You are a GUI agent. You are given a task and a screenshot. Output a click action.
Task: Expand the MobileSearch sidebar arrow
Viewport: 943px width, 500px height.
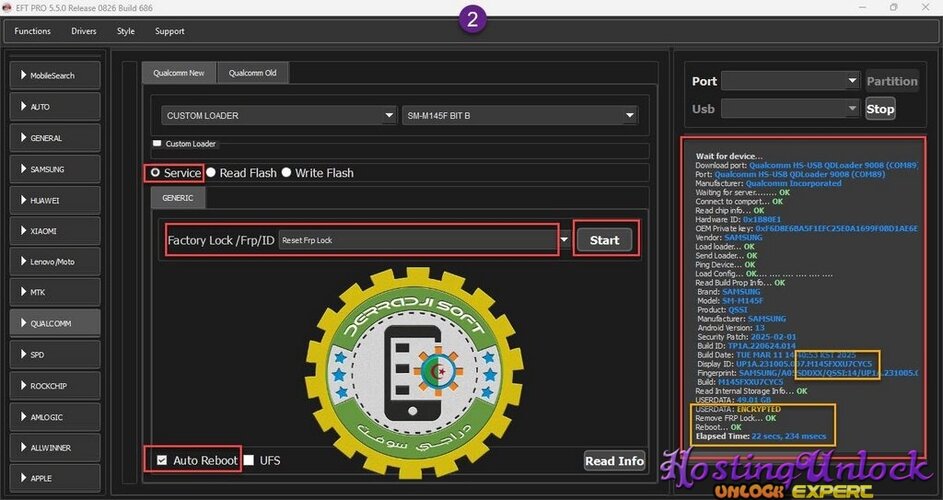pos(23,75)
